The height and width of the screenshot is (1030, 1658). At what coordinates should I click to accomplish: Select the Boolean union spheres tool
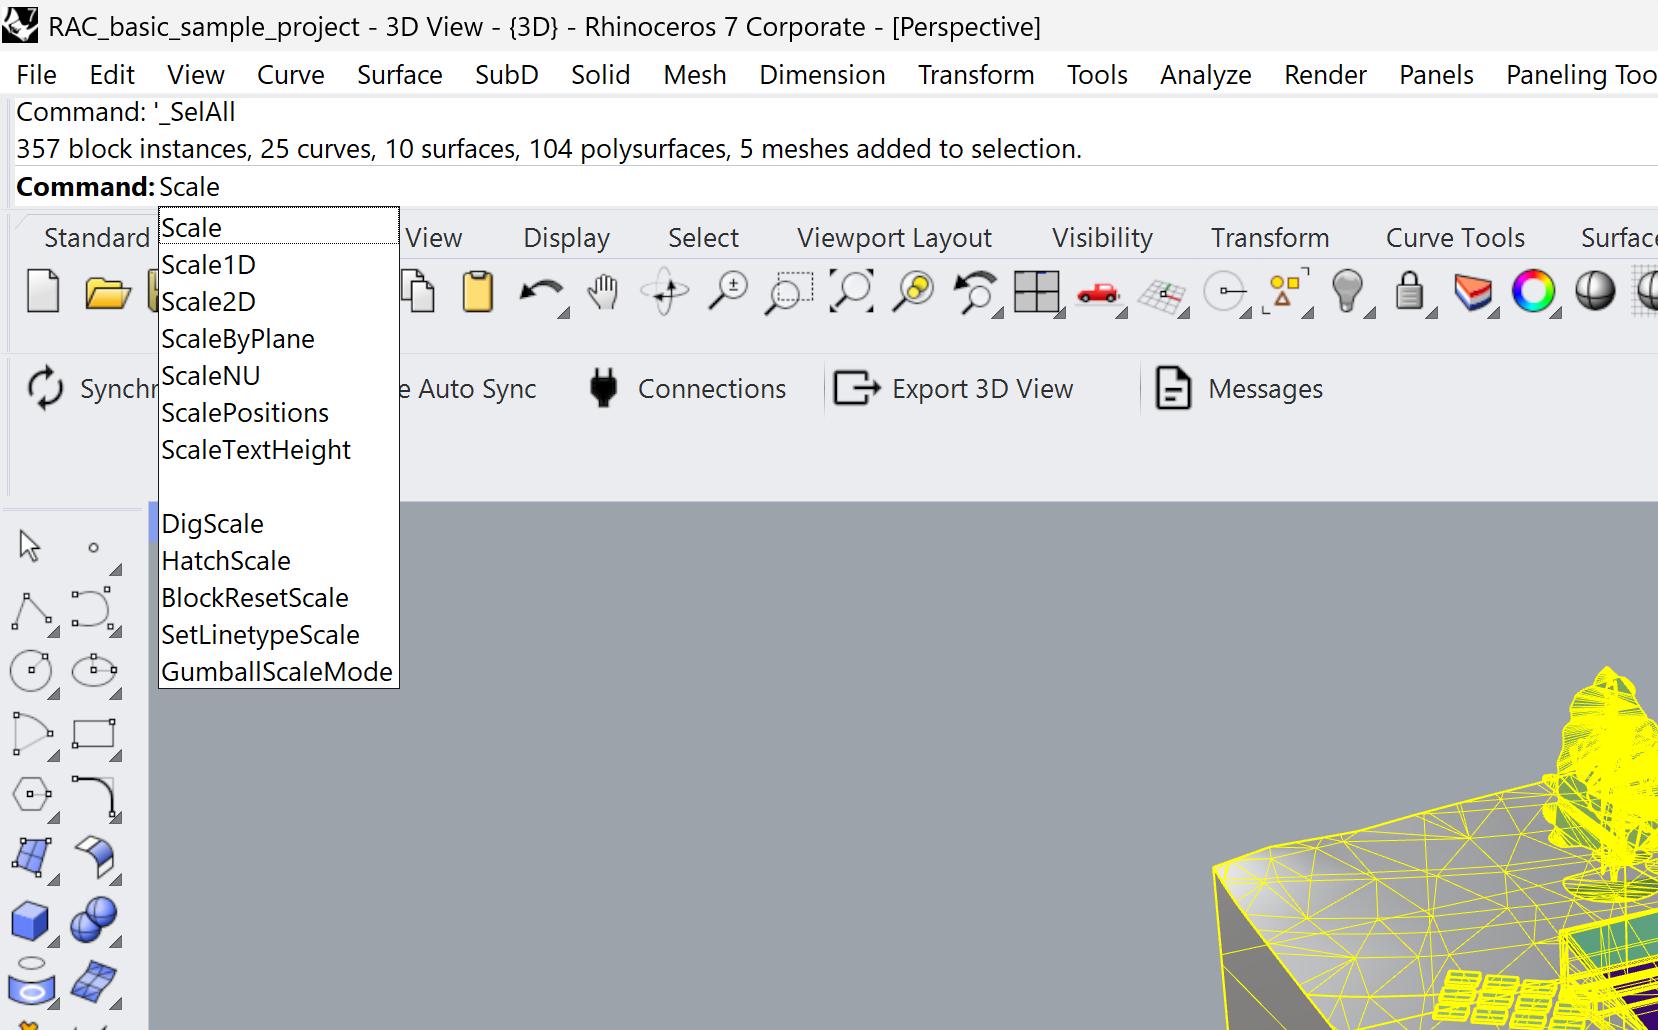pos(94,920)
